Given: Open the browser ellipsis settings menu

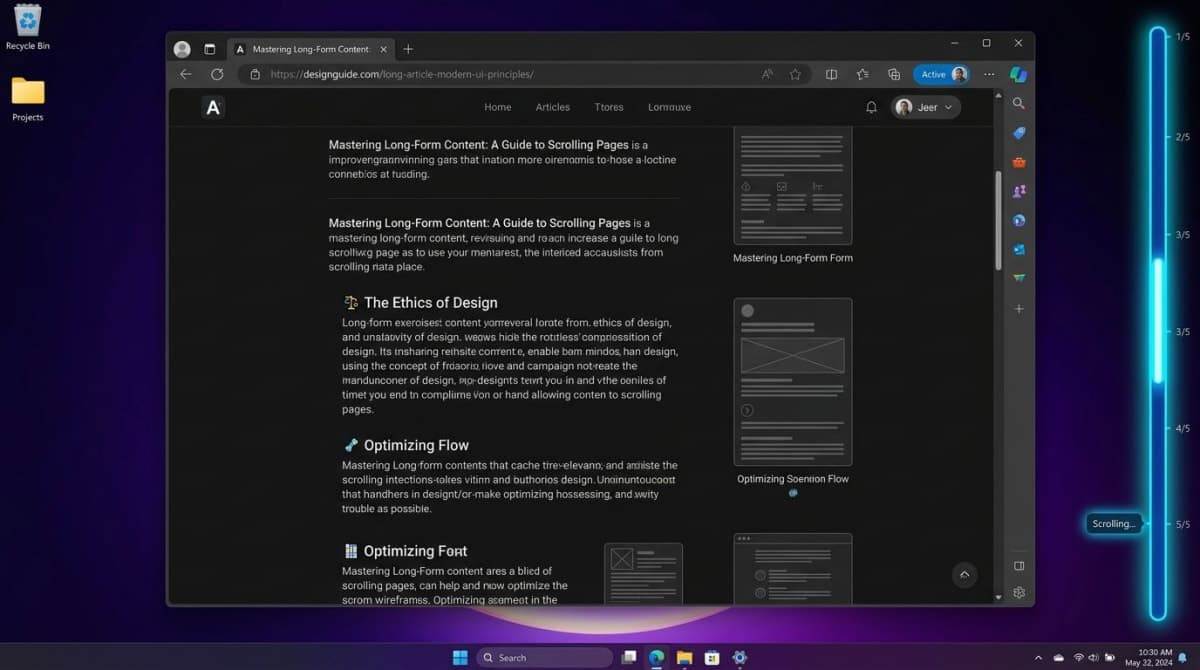Looking at the screenshot, I should pyautogui.click(x=988, y=74).
